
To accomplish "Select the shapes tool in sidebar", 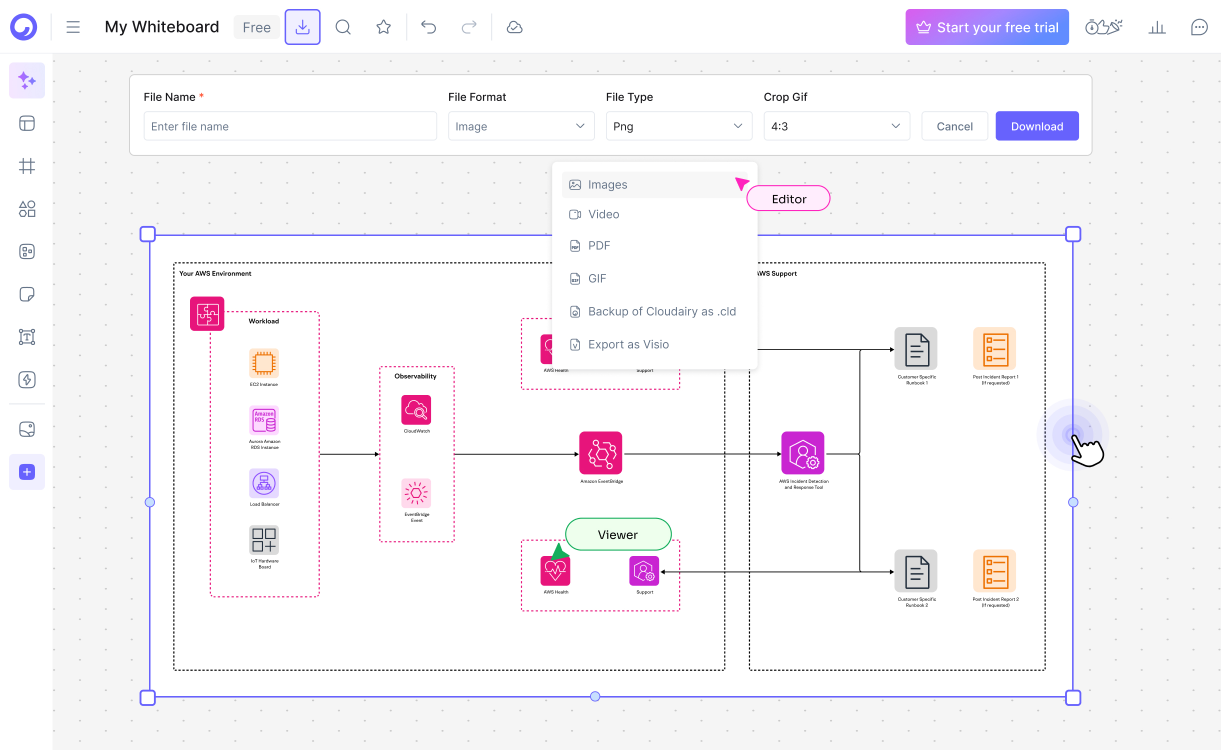I will tap(27, 209).
